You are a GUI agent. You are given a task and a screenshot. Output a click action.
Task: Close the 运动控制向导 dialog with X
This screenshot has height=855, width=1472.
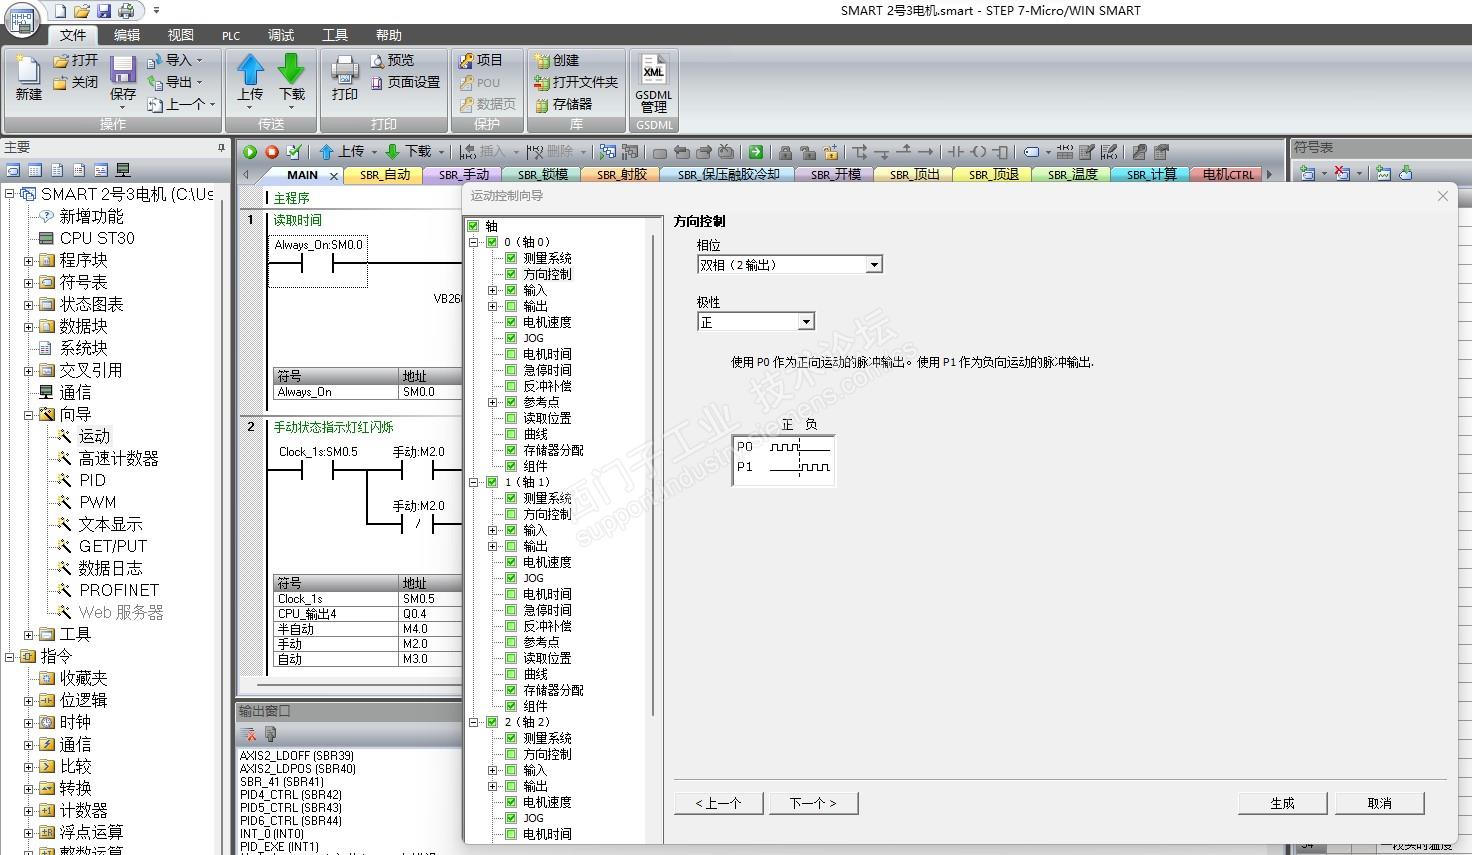click(x=1442, y=196)
